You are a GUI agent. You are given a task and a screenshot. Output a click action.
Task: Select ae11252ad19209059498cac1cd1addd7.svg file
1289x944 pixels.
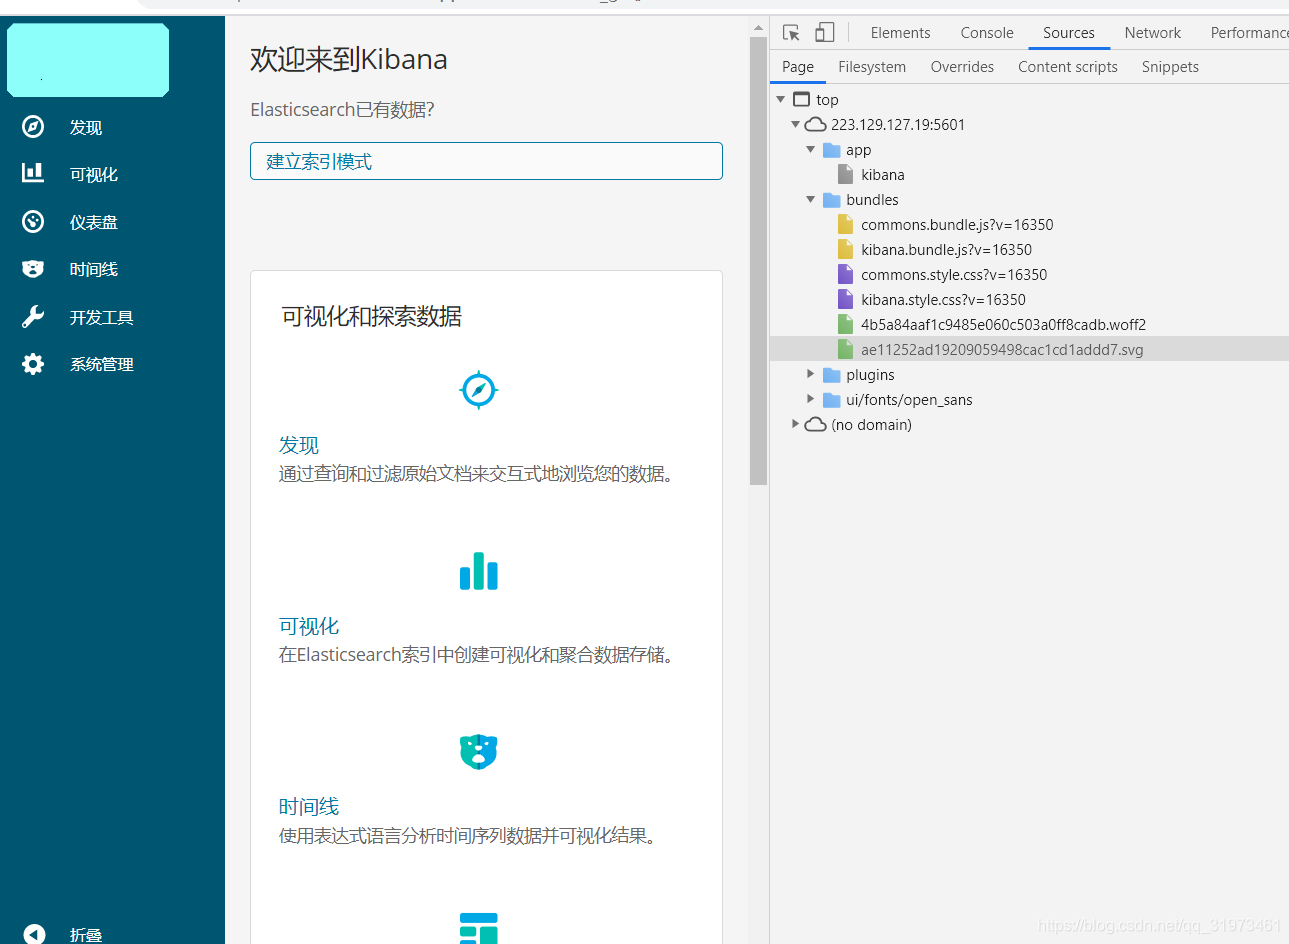(1002, 349)
